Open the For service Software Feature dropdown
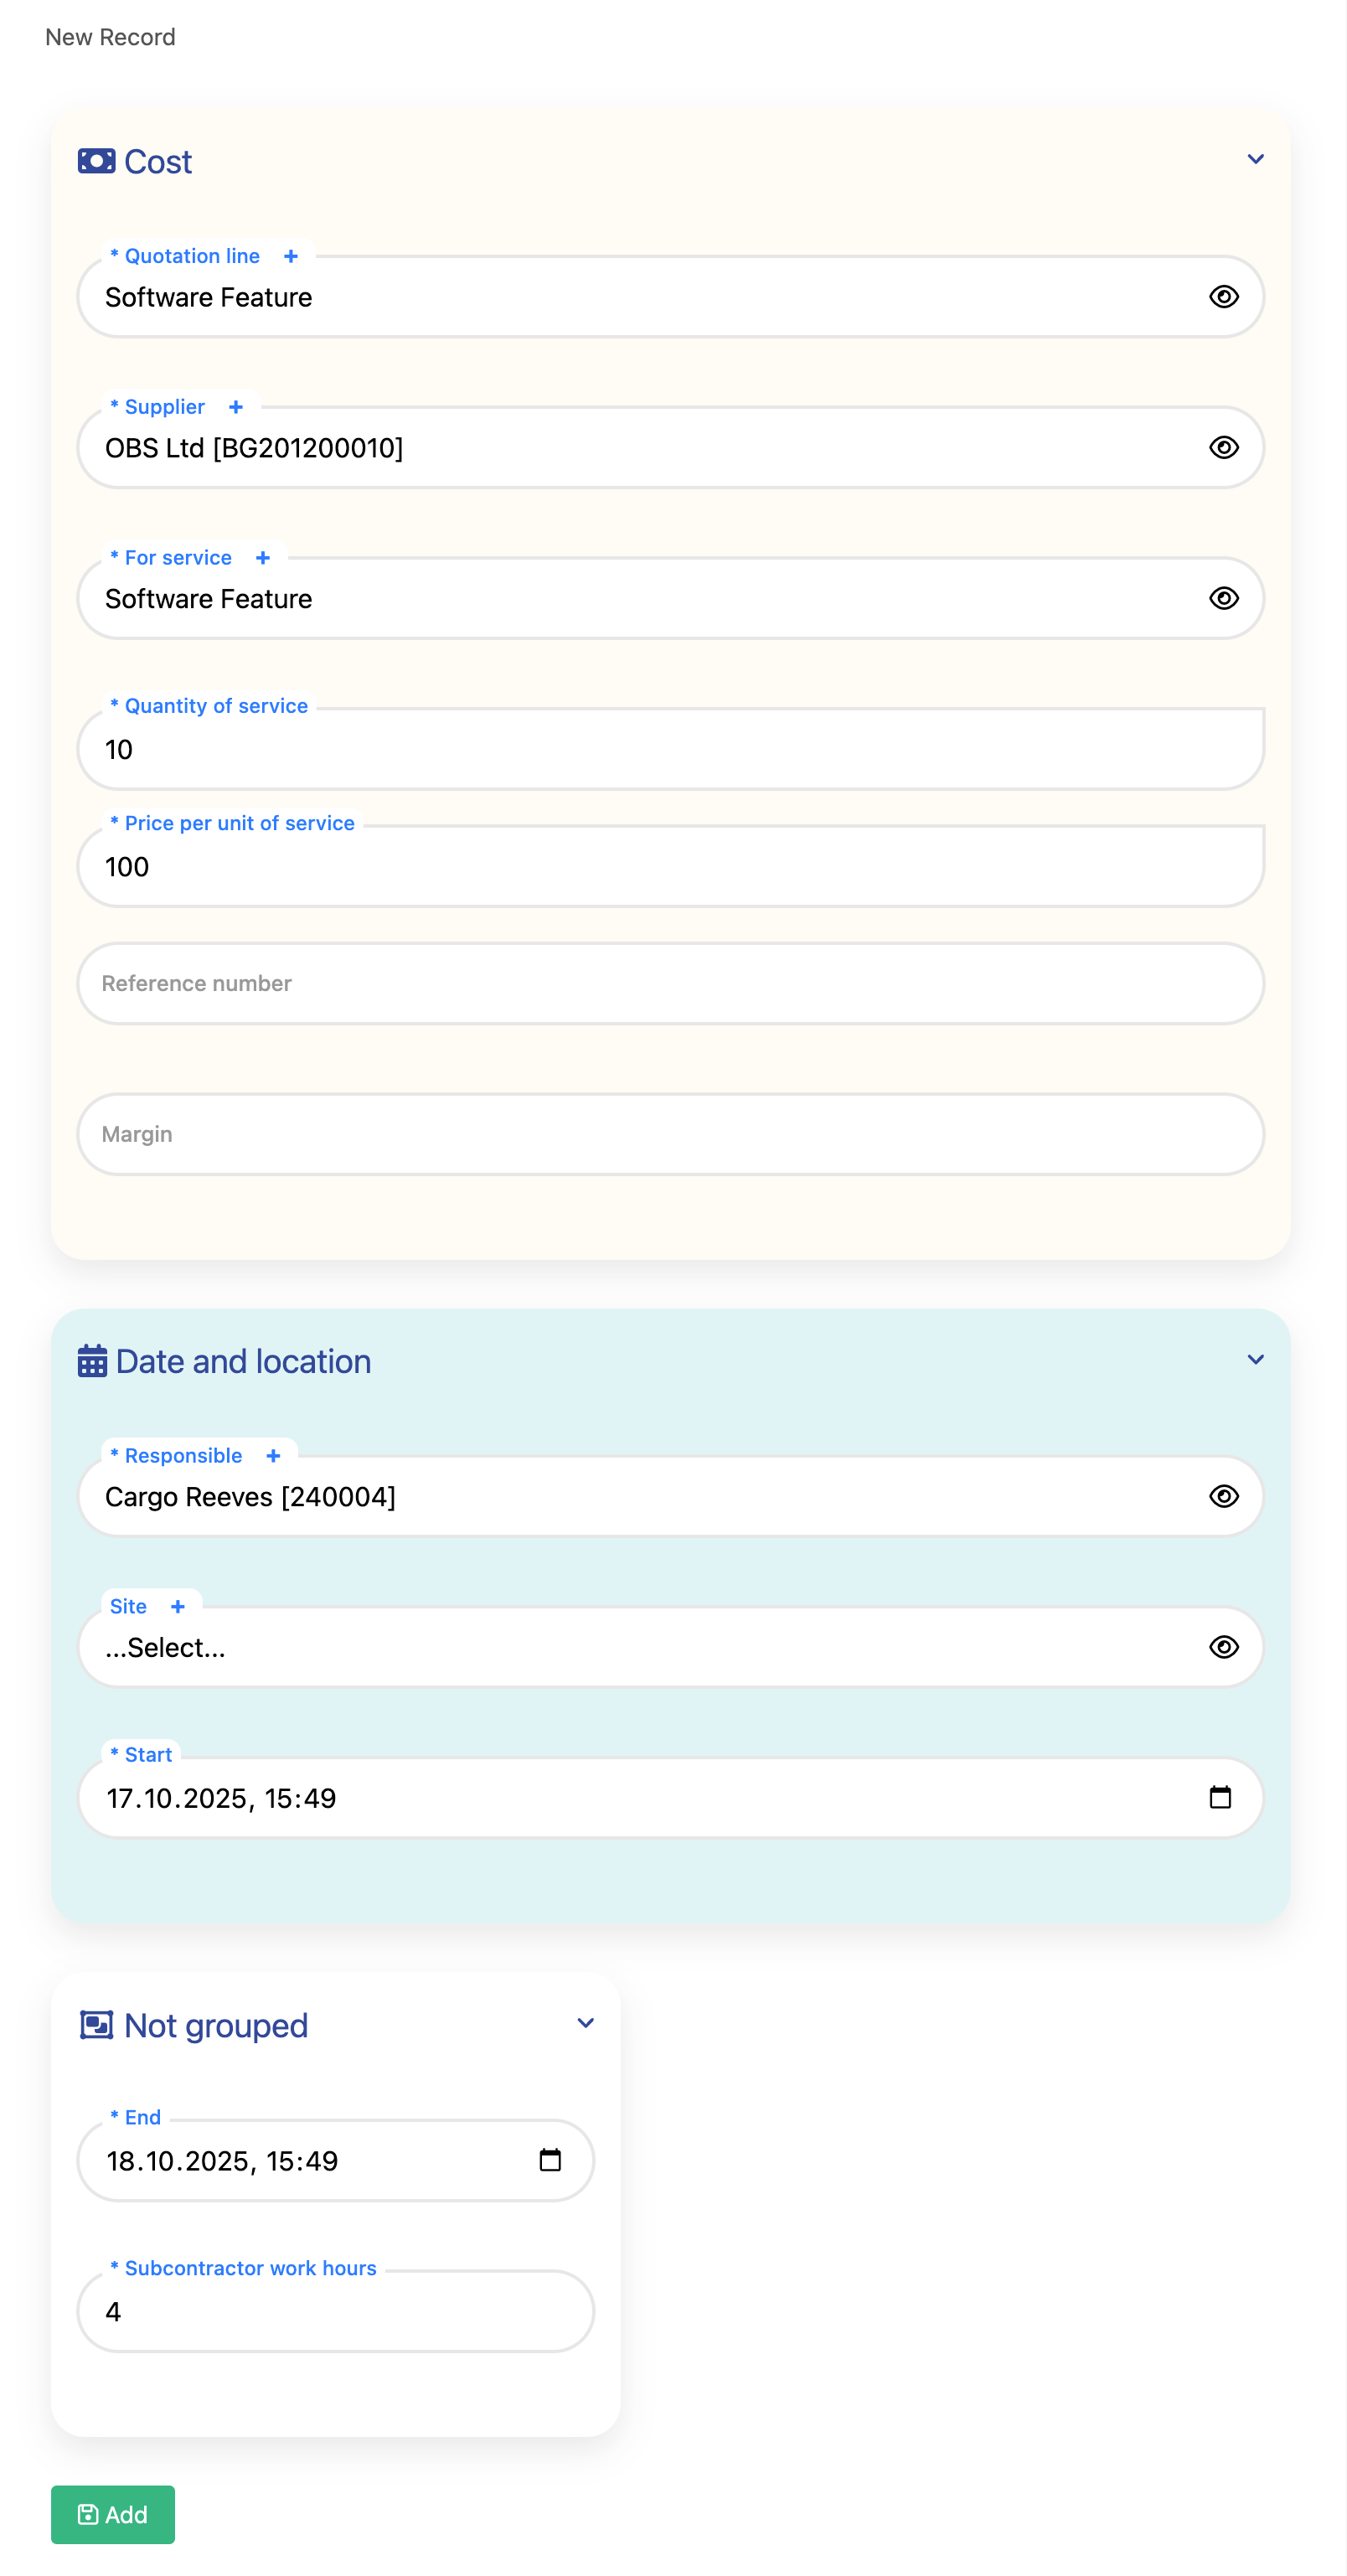 [640, 599]
